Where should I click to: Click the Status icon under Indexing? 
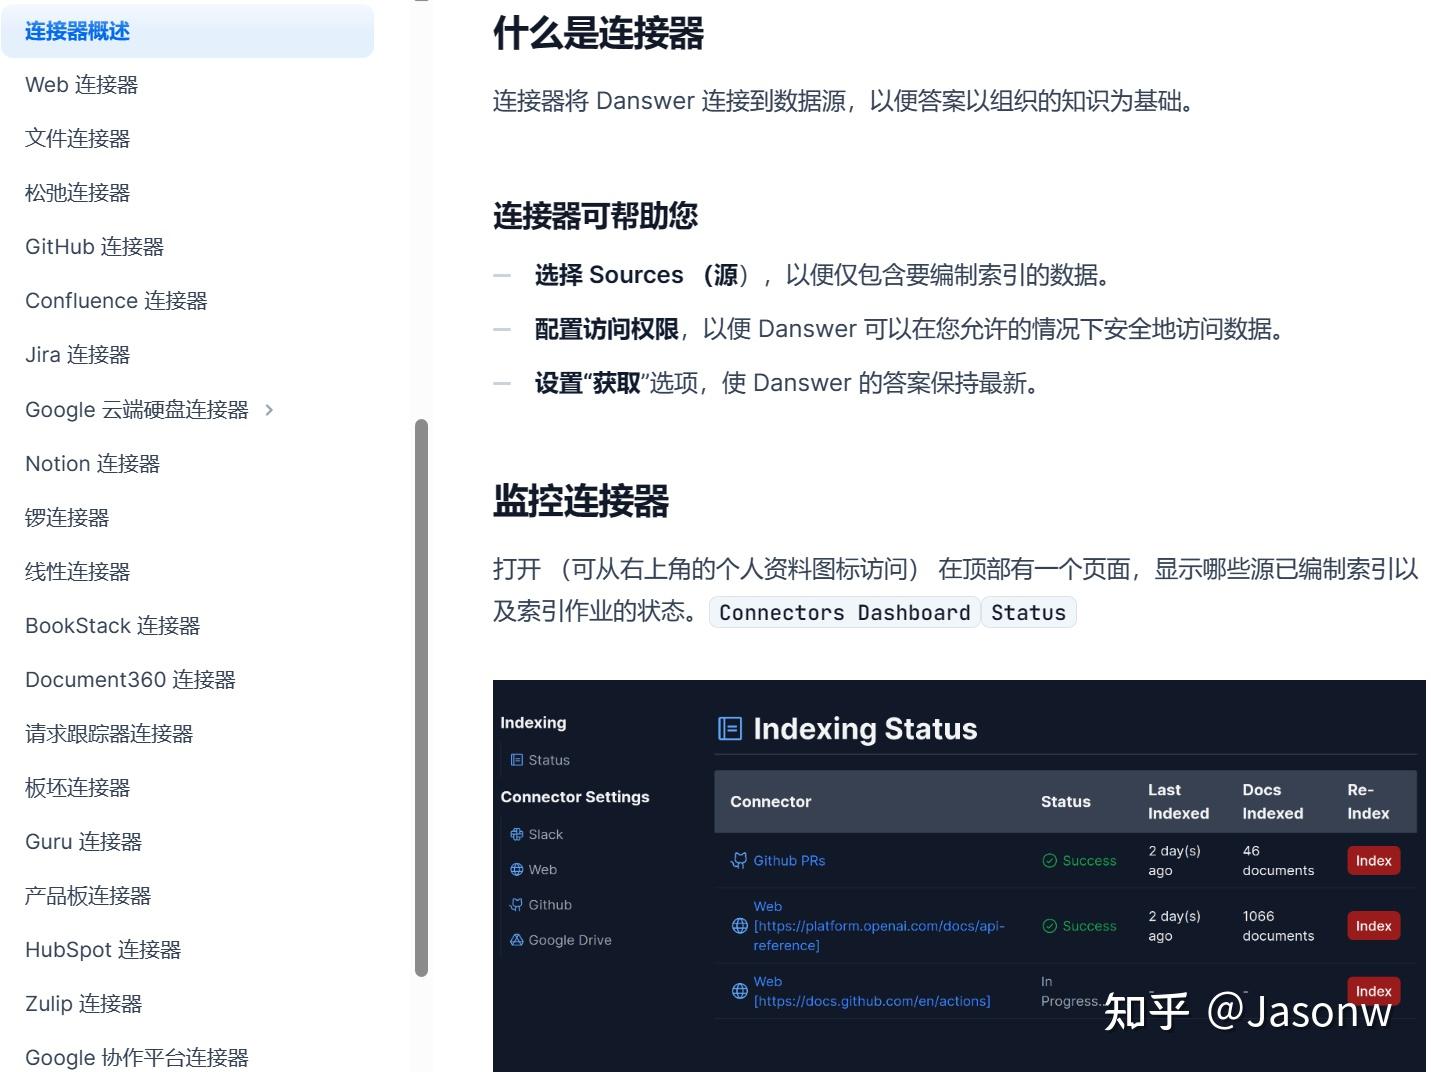coord(517,760)
